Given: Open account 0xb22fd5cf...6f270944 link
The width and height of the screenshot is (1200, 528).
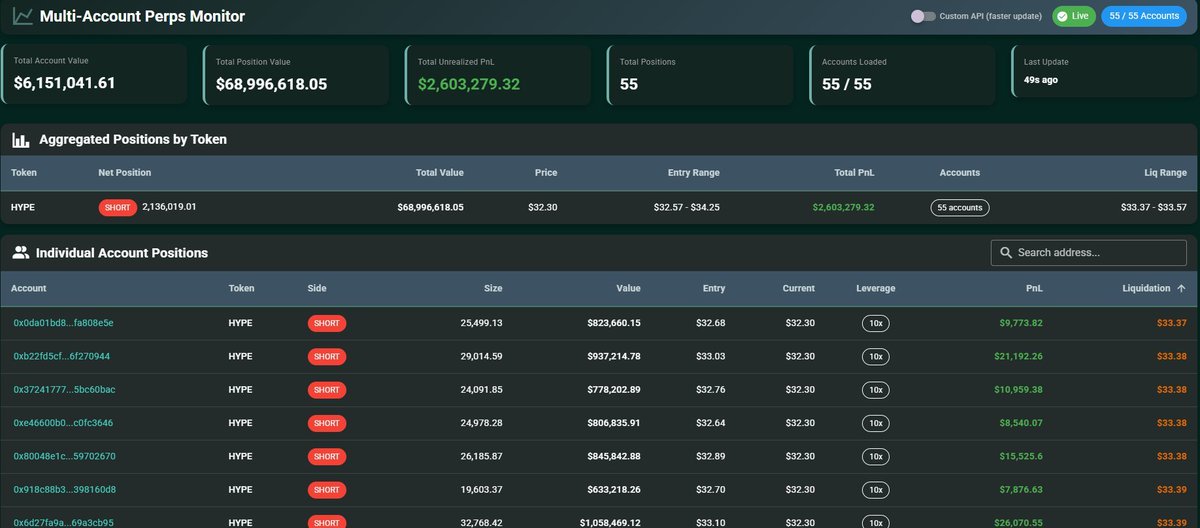Looking at the screenshot, I should pyautogui.click(x=62, y=356).
